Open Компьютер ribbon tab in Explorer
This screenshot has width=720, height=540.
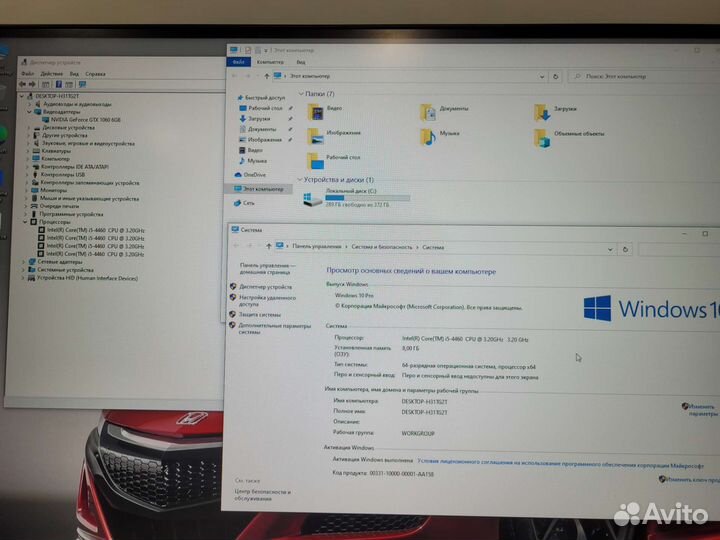tap(270, 62)
